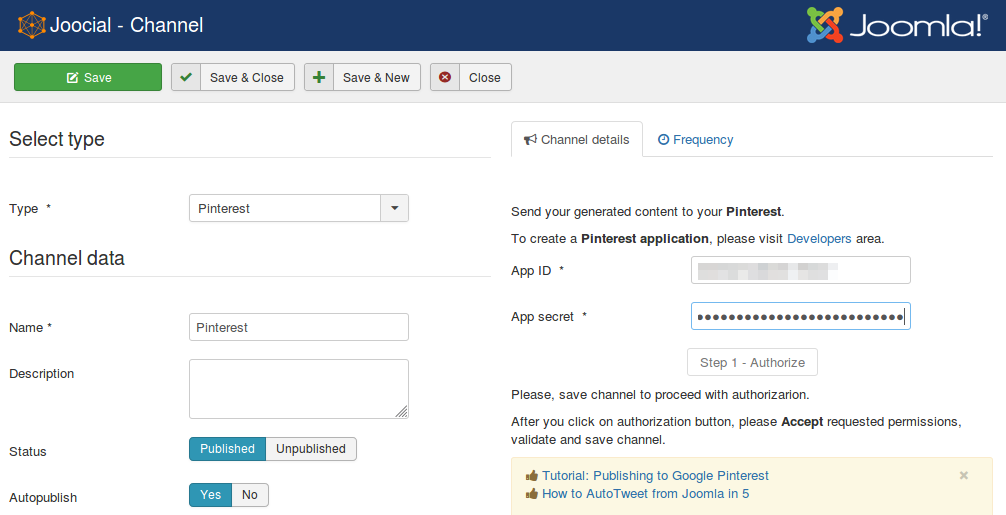The image size is (1006, 515).
Task: Click the Status label
Action: point(28,452)
